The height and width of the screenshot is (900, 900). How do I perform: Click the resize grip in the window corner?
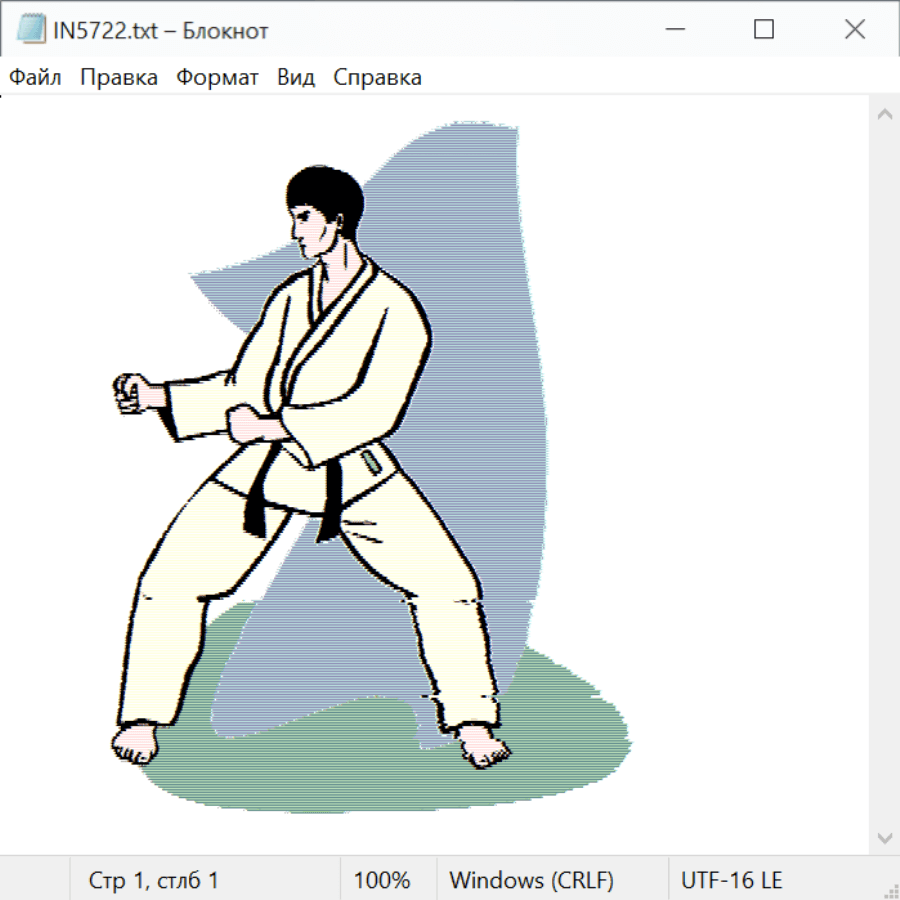pyautogui.click(x=890, y=890)
